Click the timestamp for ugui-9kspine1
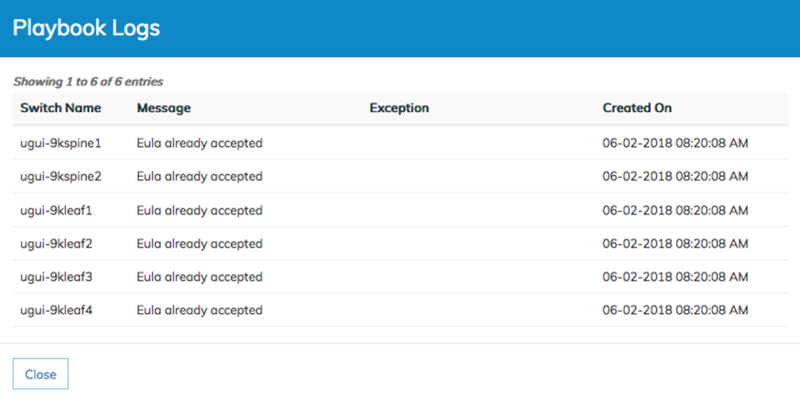Screen dimensions: 800x401 tap(675, 143)
